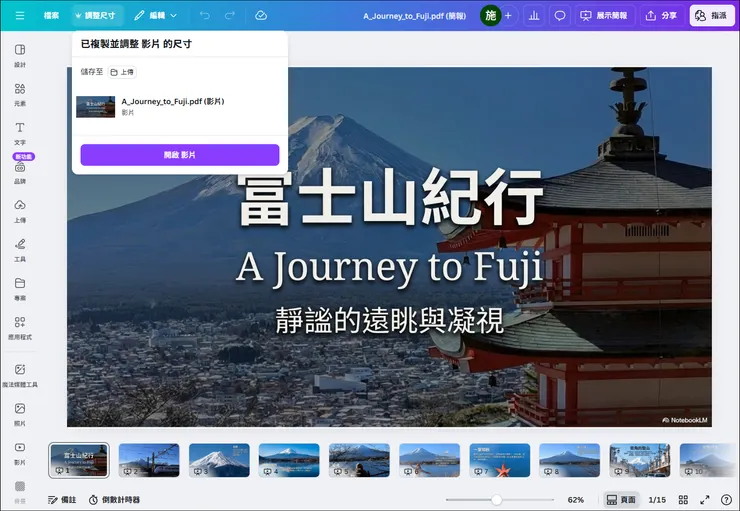Screen dimensions: 740x511
Task: Open the 倒數計時器 (Timer) tool
Action: pos(115,500)
